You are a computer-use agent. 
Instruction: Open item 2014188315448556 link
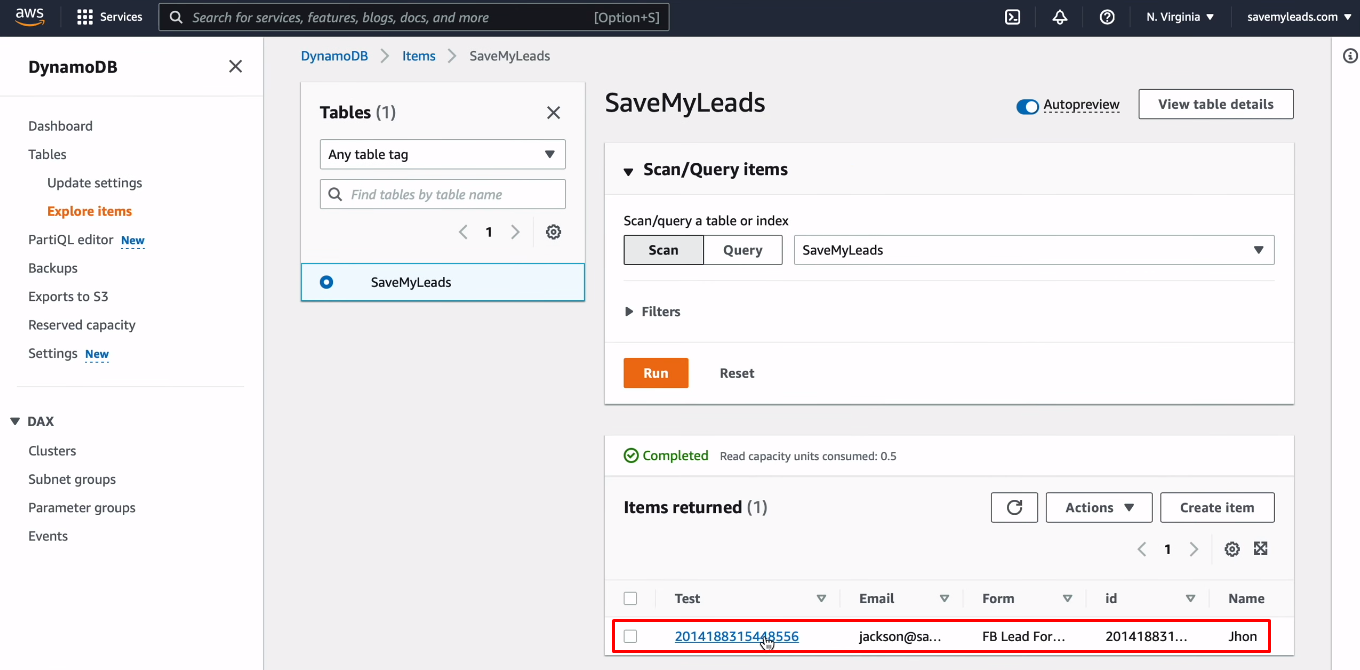coord(737,636)
